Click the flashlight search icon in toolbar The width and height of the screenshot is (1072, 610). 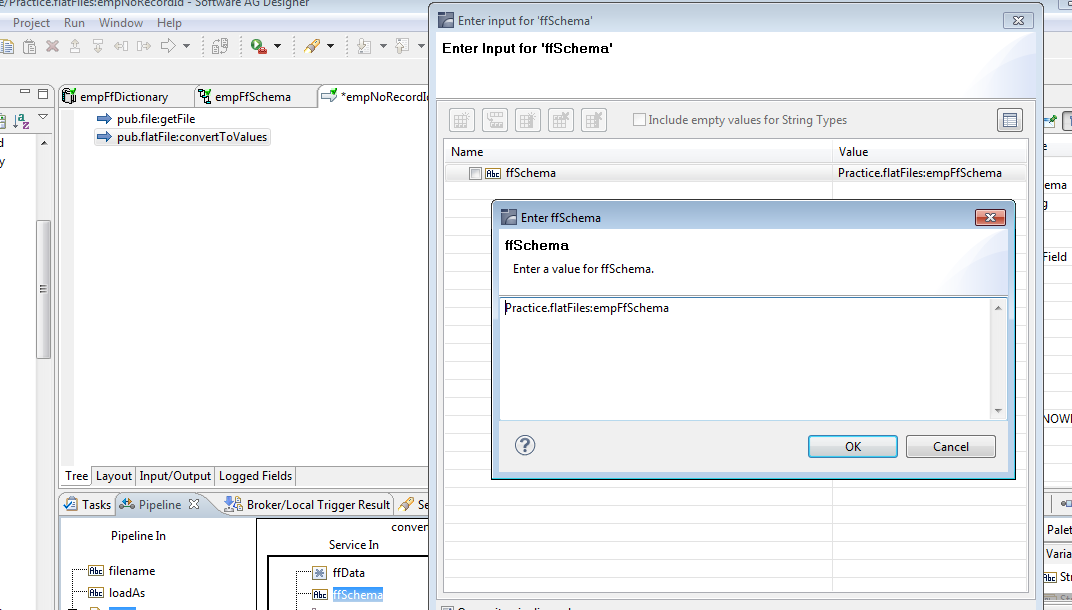[311, 46]
